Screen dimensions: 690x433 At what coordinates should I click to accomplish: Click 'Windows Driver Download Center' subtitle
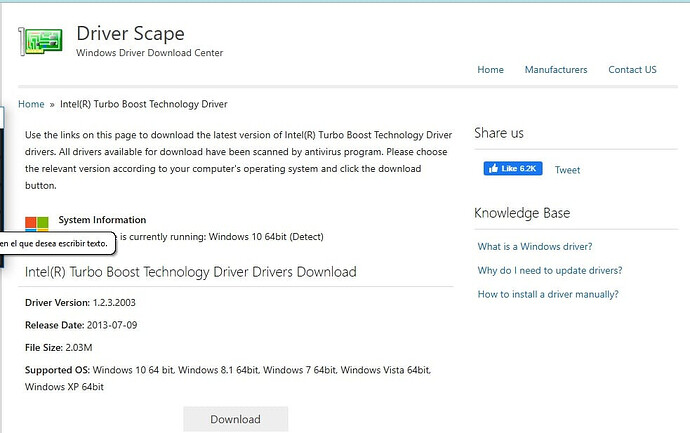coord(150,53)
